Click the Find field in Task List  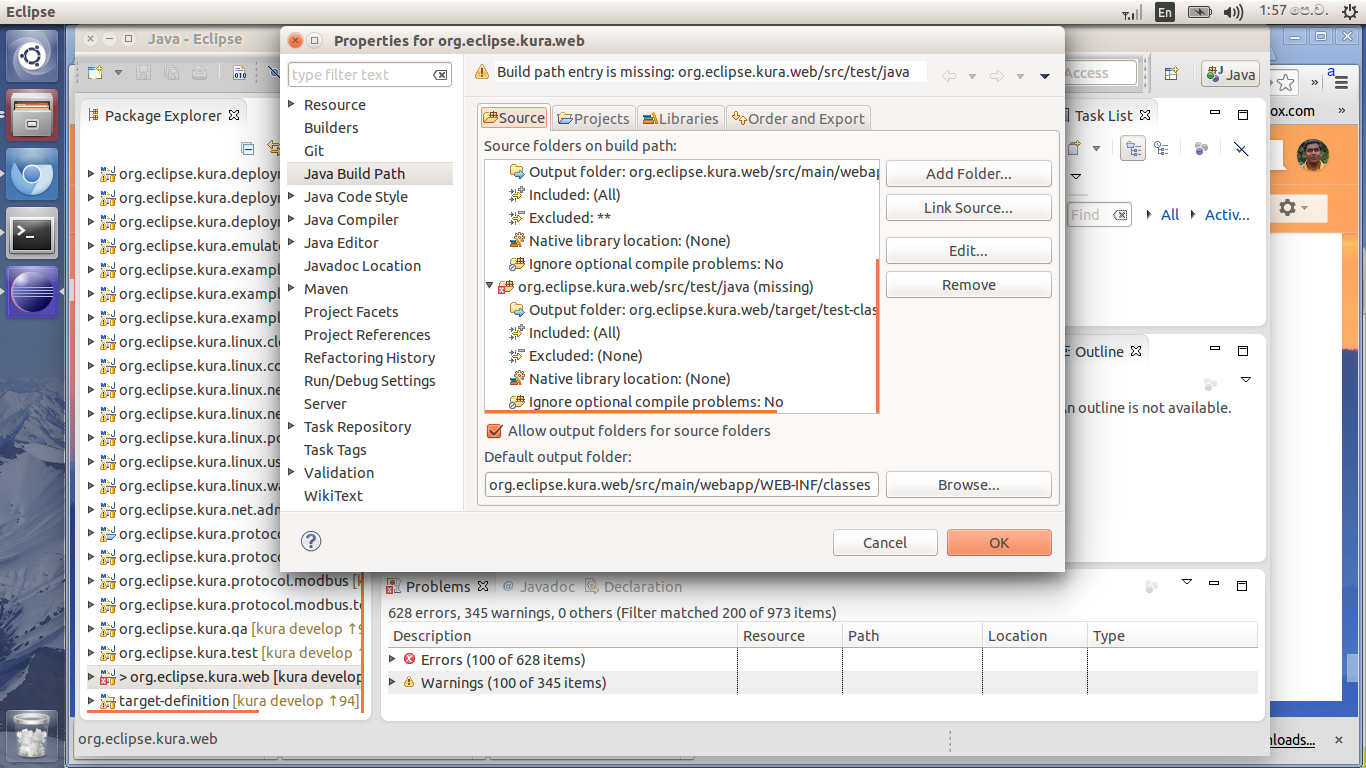pos(1098,214)
